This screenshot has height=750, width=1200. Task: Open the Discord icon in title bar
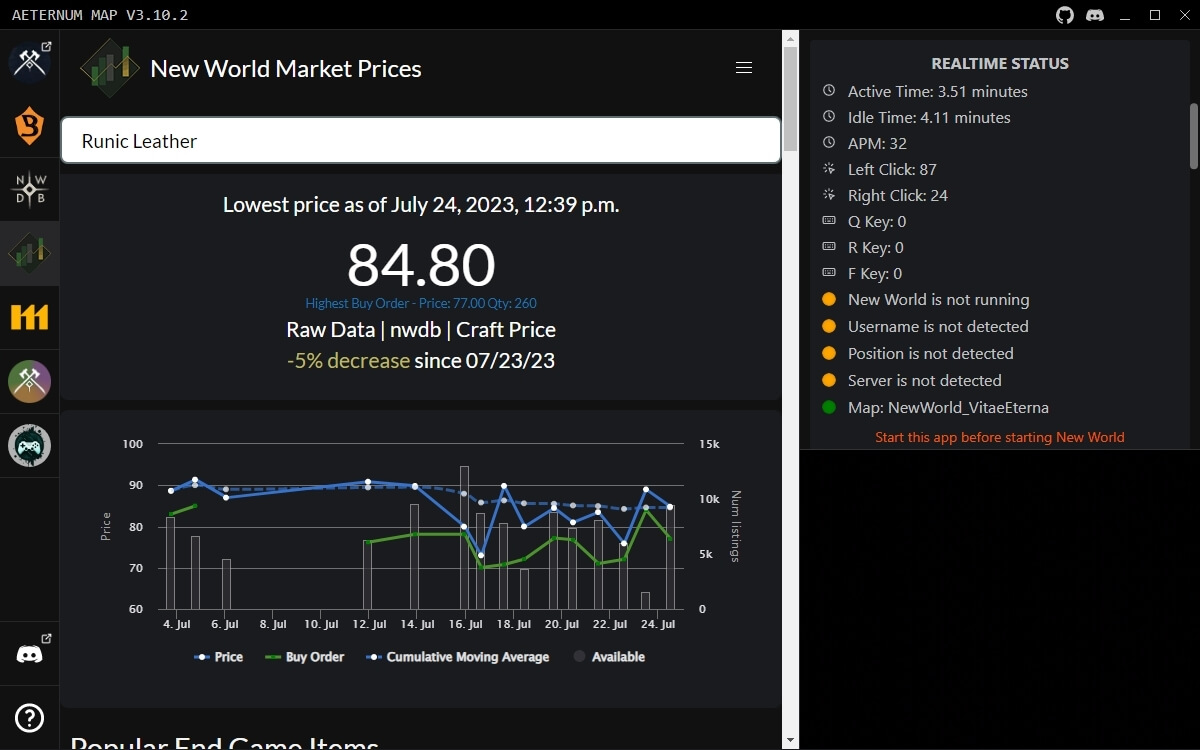click(x=1094, y=15)
